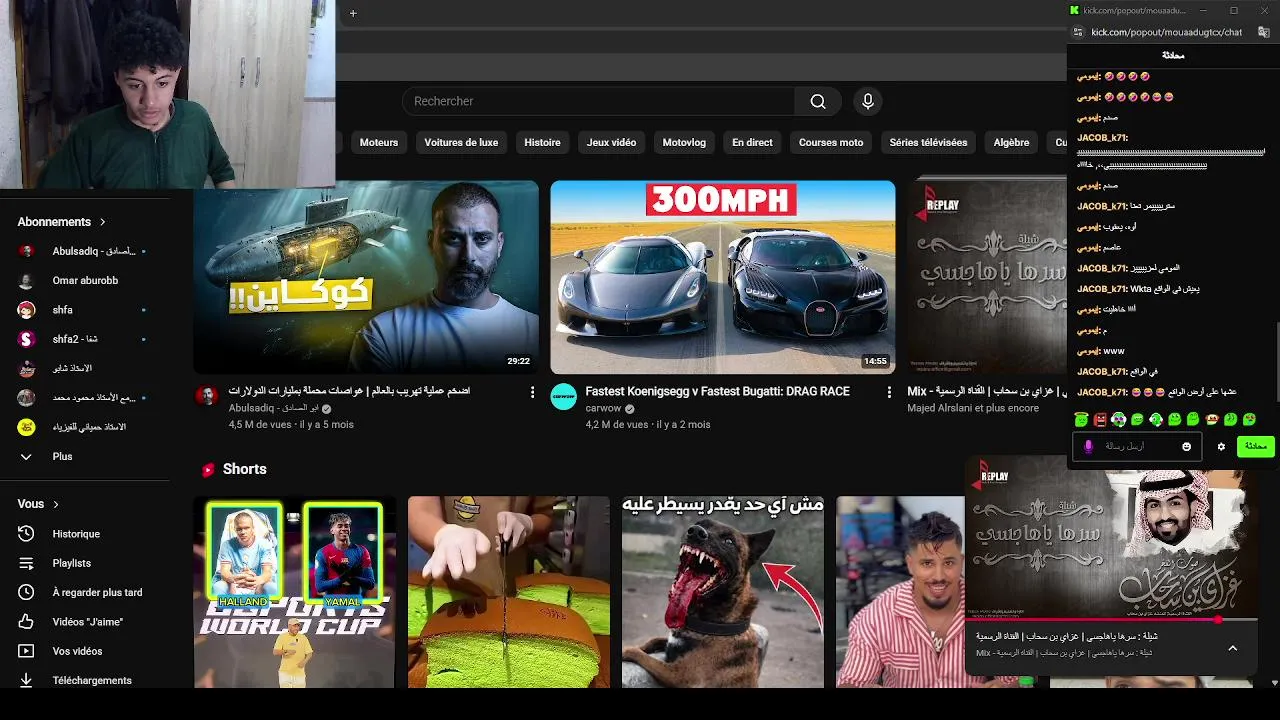
Task: Click translate icon in Kick address bar
Action: pyautogui.click(x=1264, y=32)
